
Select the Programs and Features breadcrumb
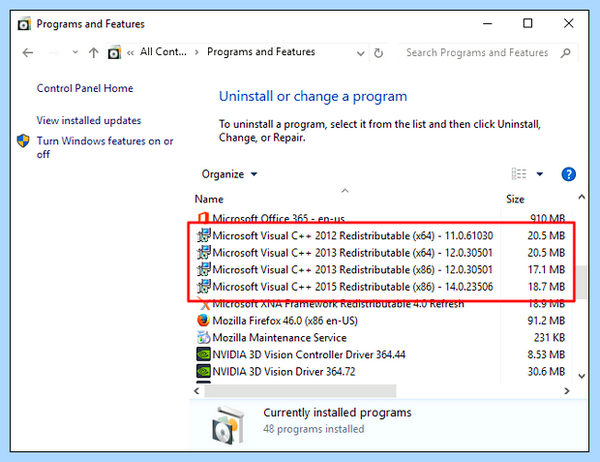pyautogui.click(x=261, y=52)
